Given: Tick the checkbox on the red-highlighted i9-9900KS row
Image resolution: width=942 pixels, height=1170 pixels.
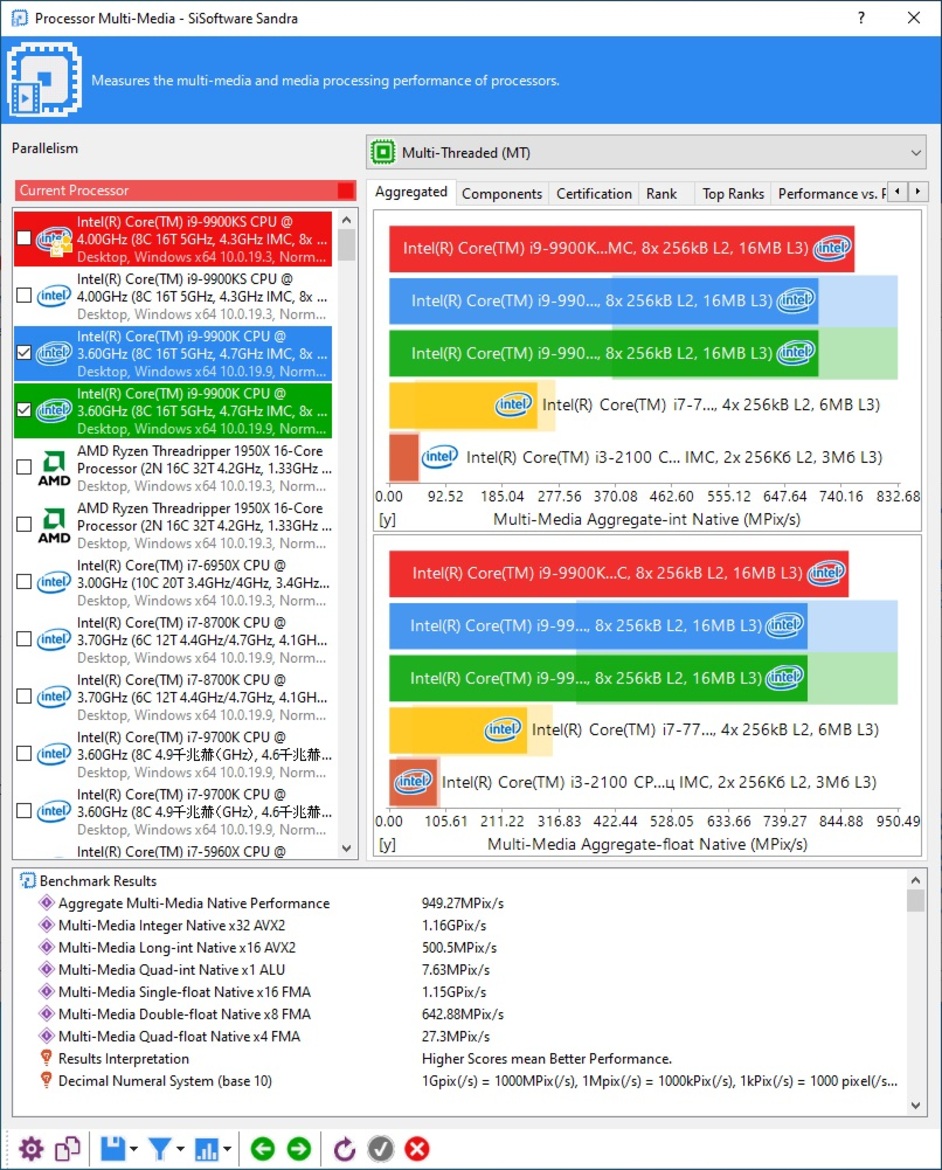Looking at the screenshot, I should [24, 238].
